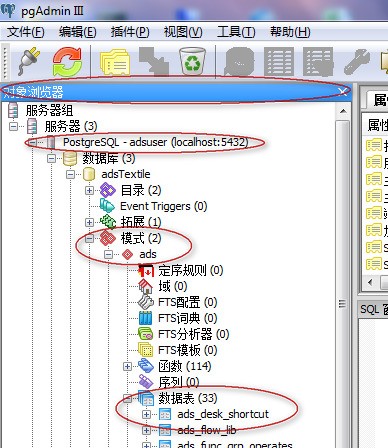388x448 pixels.
Task: Select the 数据表 (33) tree item
Action: point(188,398)
